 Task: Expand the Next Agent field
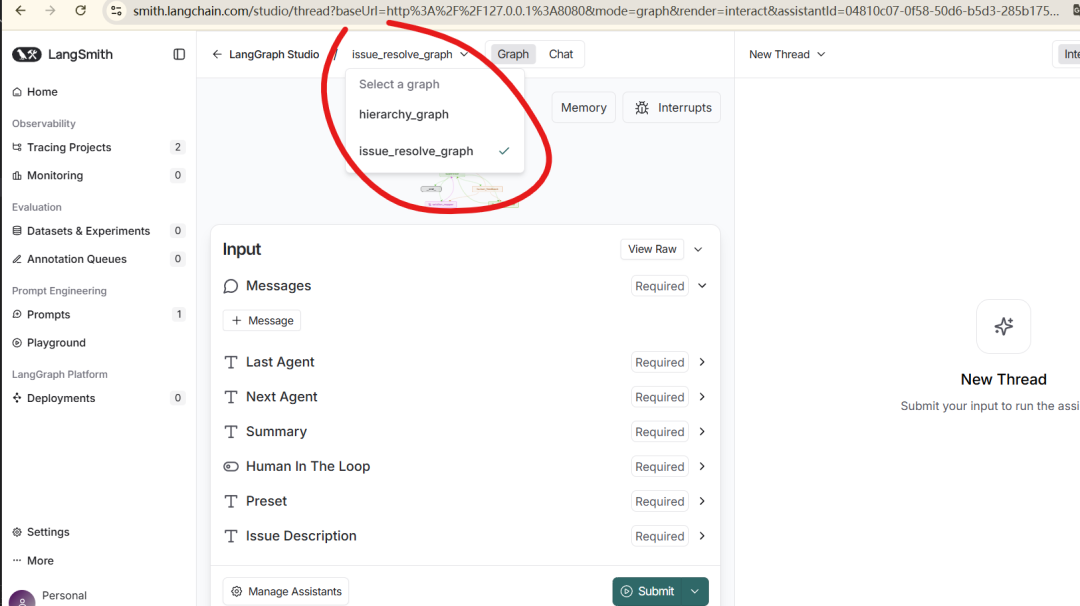[702, 397]
